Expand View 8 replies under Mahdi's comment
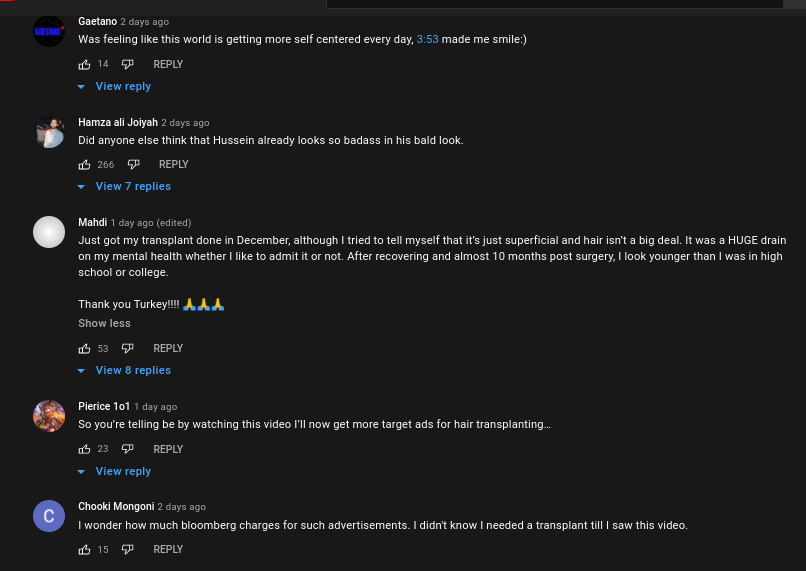806x571 pixels. pyautogui.click(x=124, y=371)
